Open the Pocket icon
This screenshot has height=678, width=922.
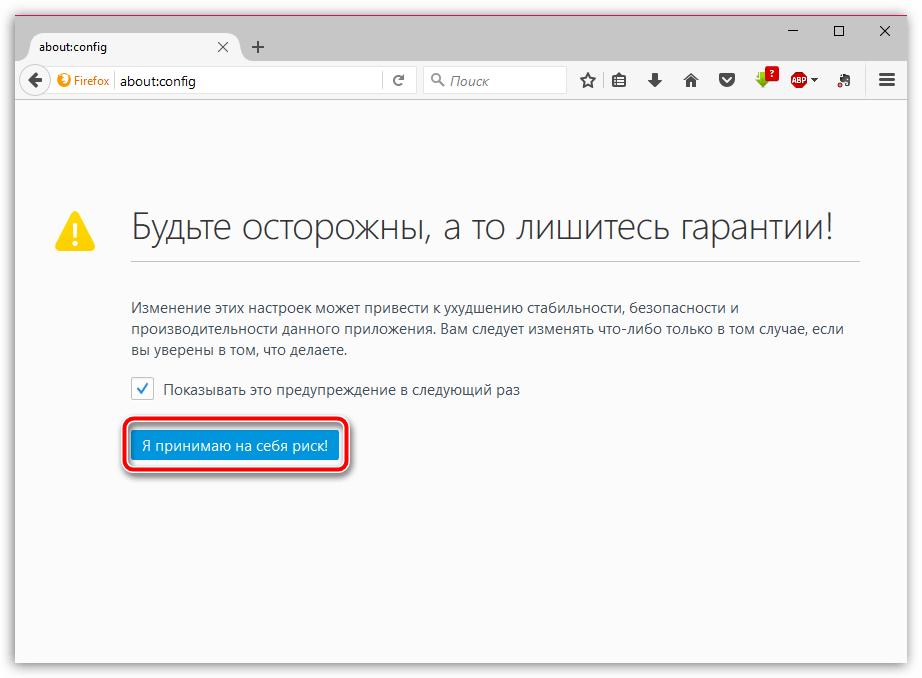click(727, 81)
